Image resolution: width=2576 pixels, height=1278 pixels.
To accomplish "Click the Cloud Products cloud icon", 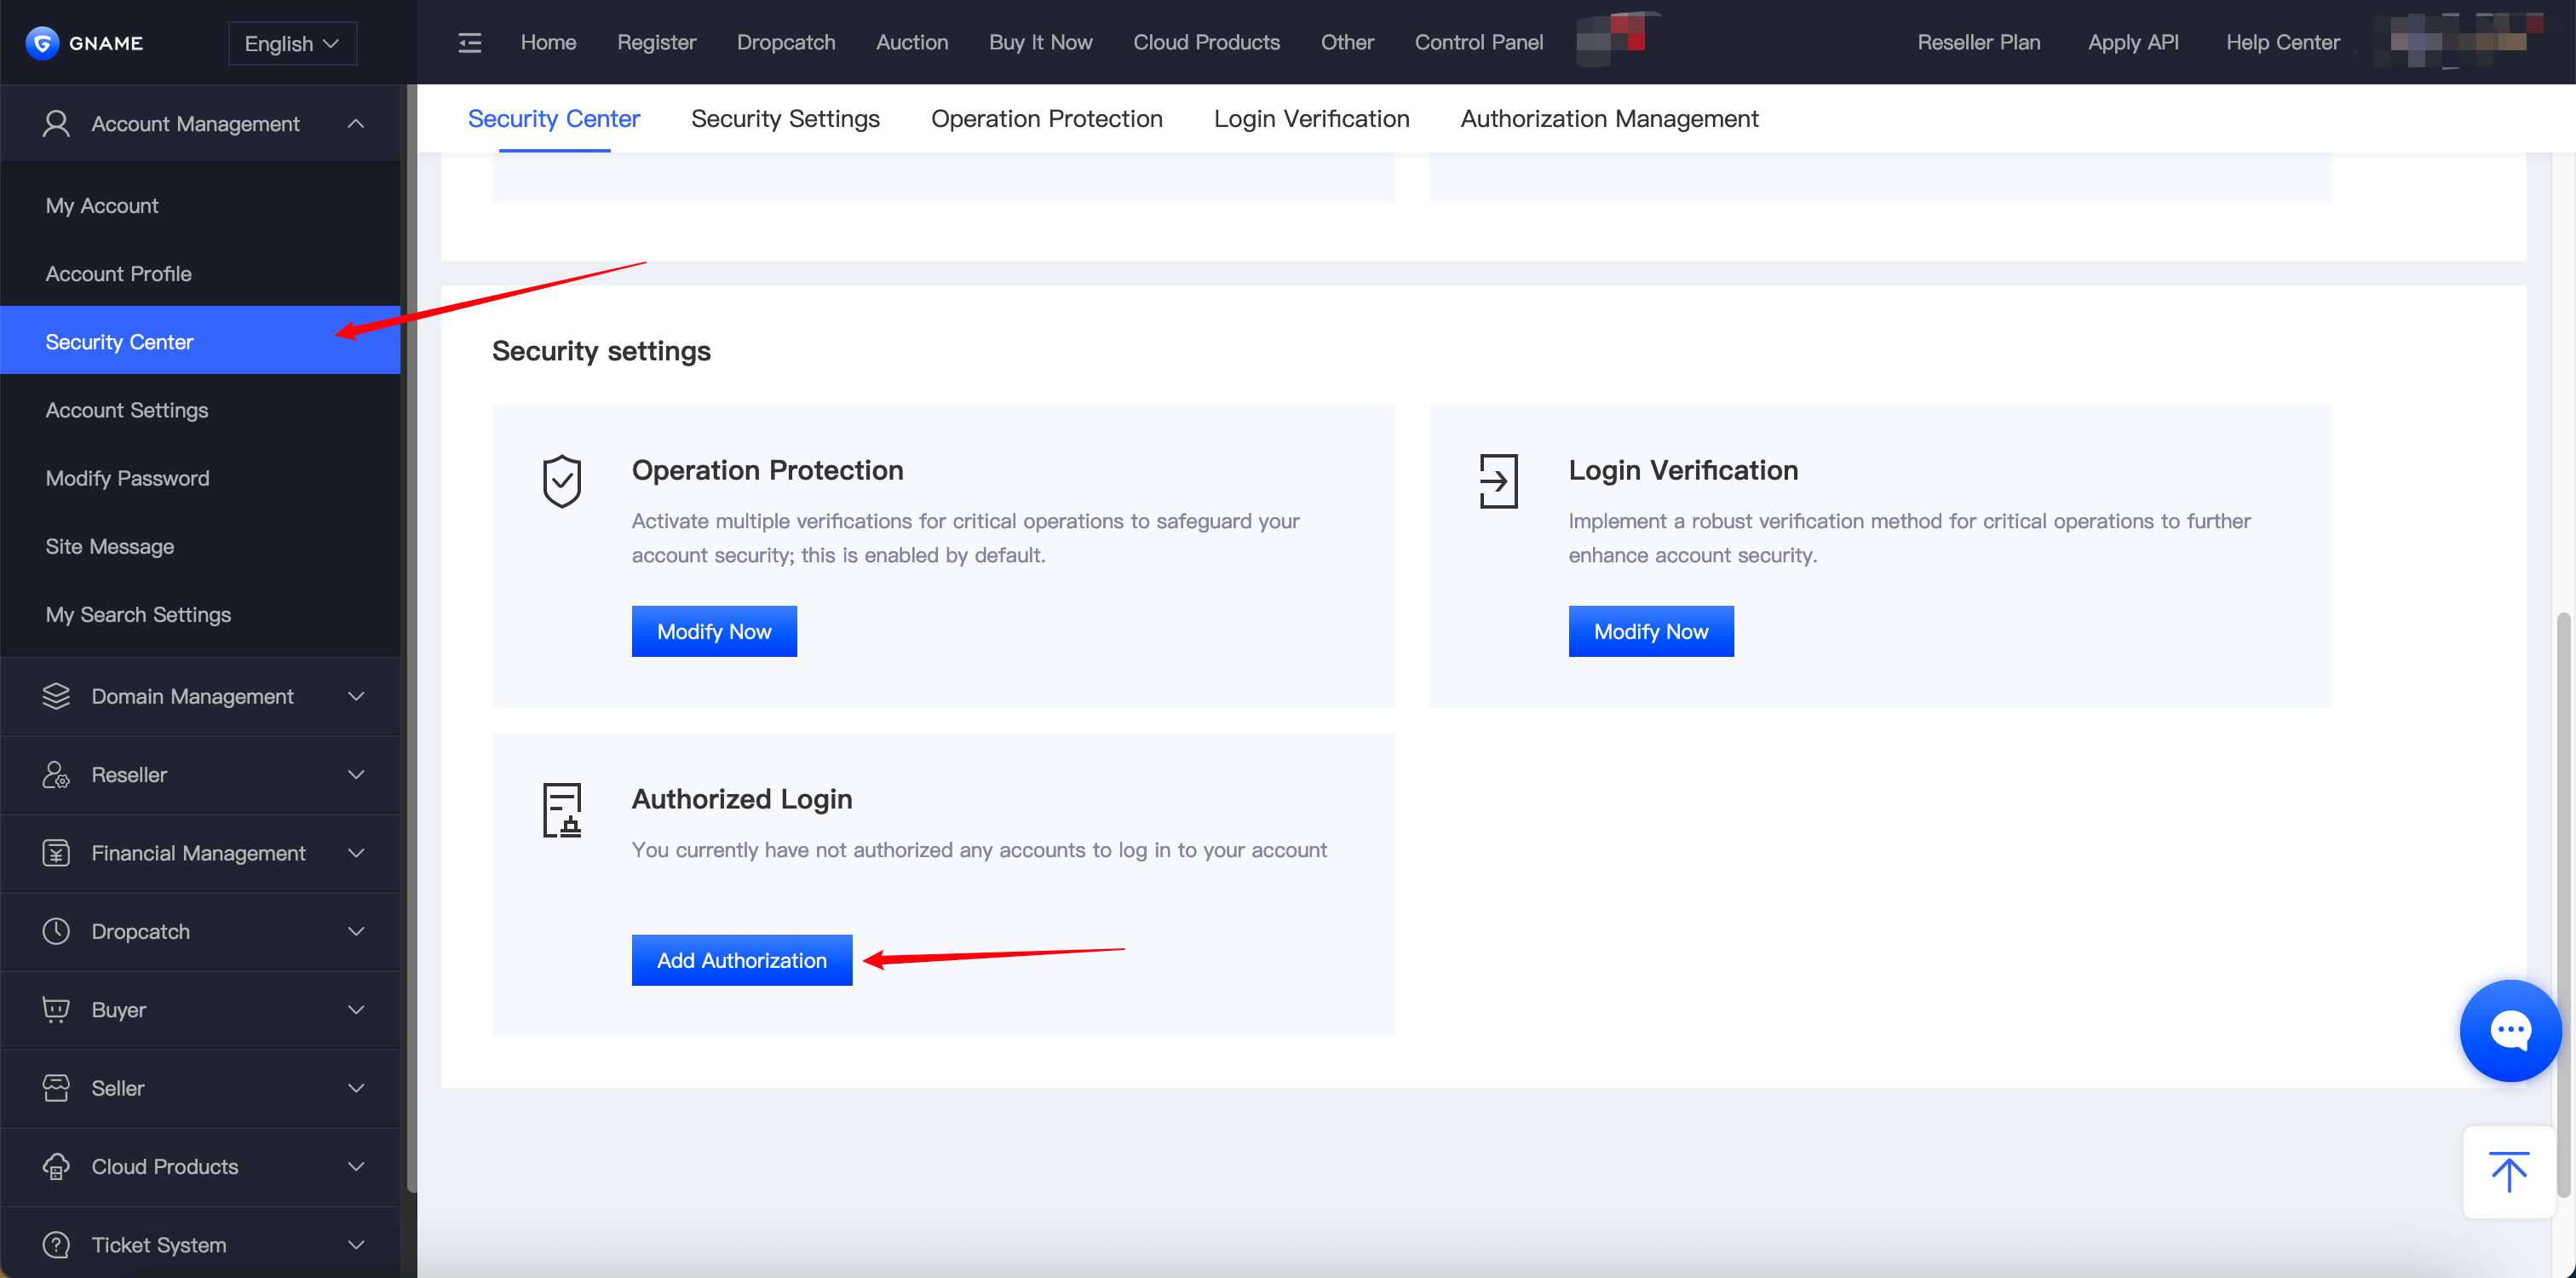I will (x=56, y=1166).
